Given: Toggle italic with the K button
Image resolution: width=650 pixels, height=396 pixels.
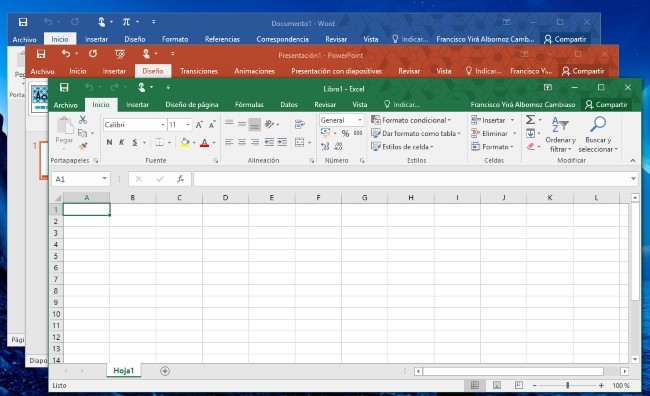Looking at the screenshot, I should tap(121, 143).
